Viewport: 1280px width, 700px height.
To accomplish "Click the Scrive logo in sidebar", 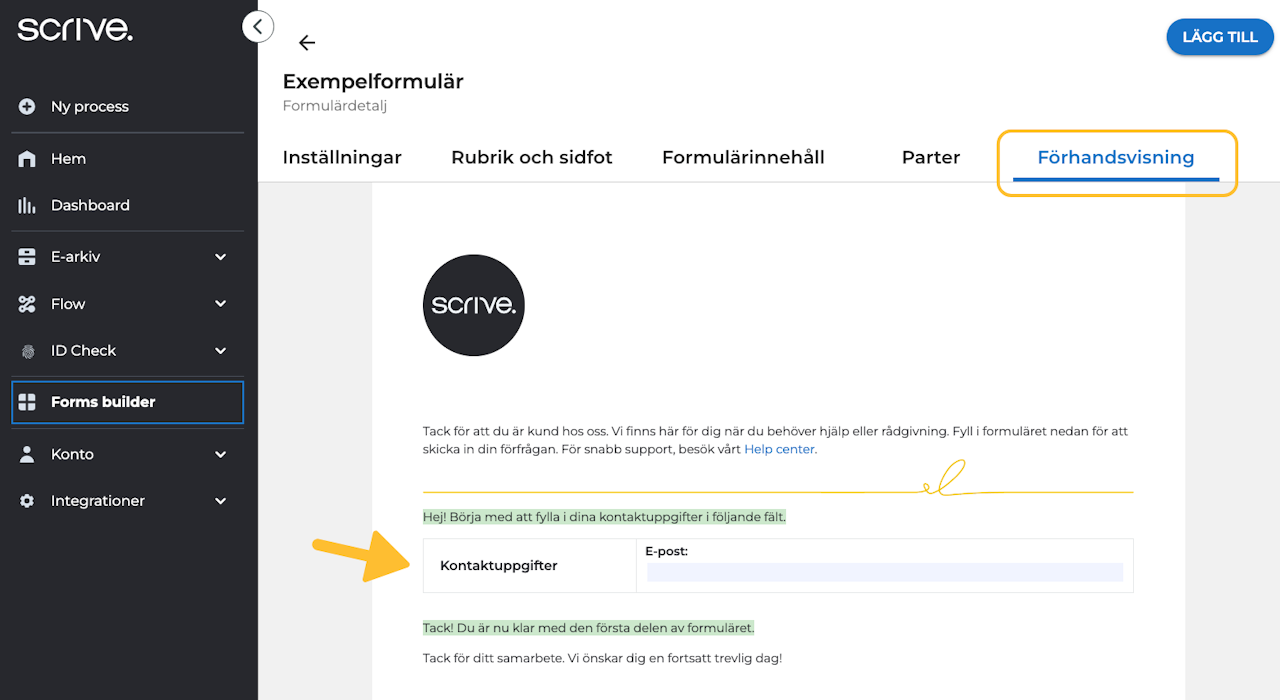I will tap(75, 30).
